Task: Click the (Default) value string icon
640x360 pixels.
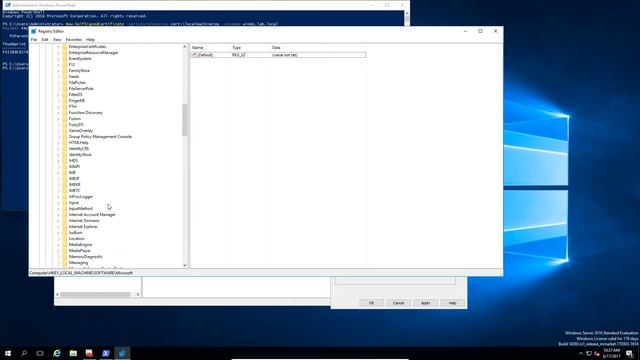Action: click(x=195, y=55)
